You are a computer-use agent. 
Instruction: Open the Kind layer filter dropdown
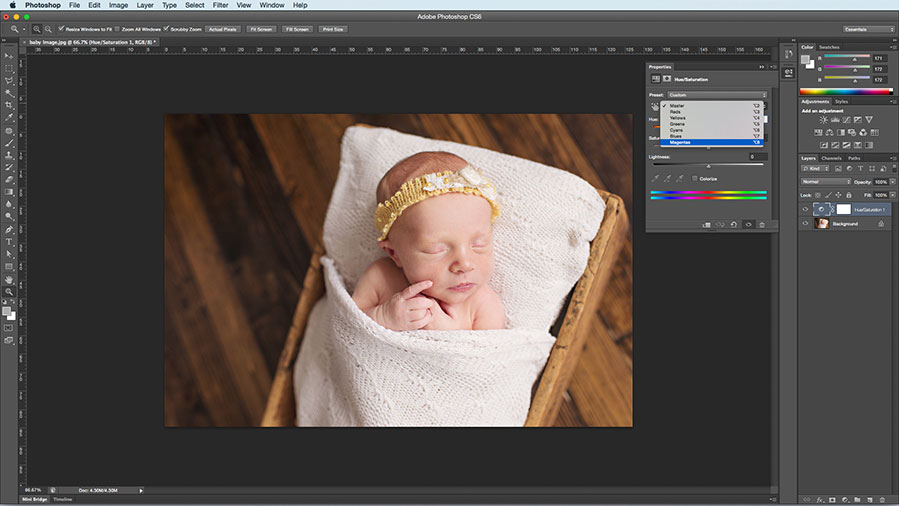815,168
